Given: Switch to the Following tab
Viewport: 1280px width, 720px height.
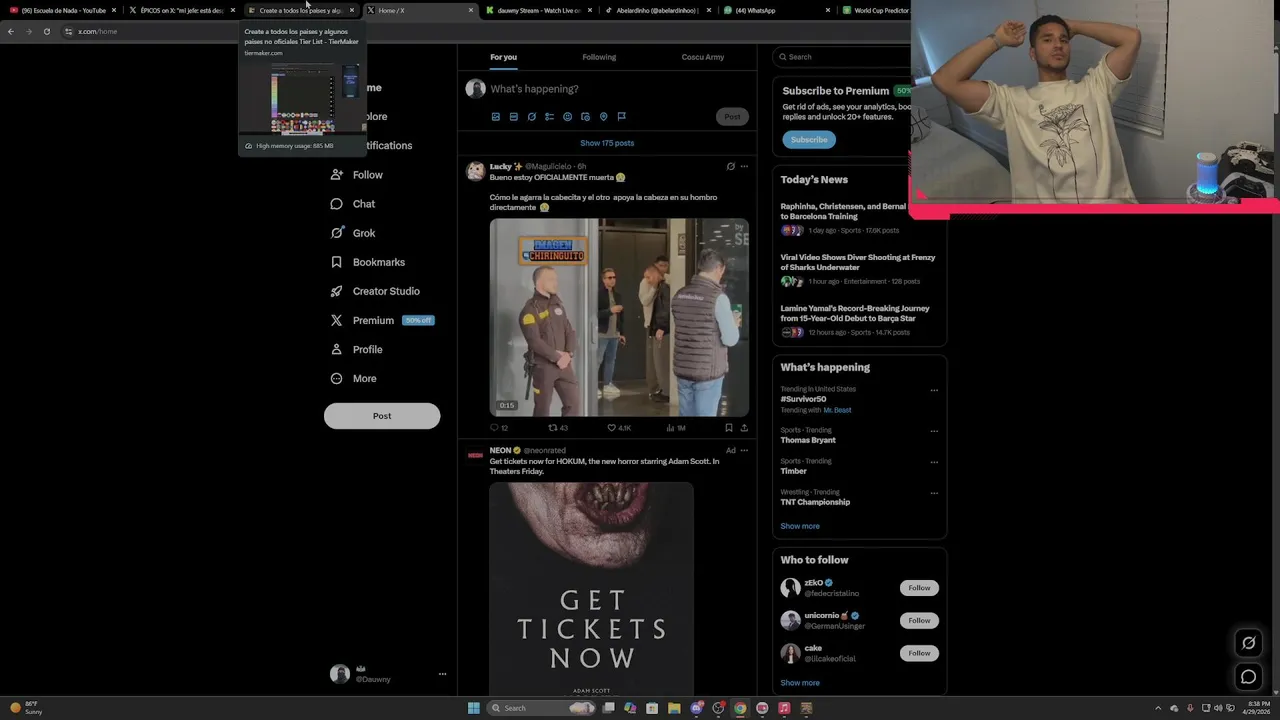Looking at the screenshot, I should (x=599, y=57).
